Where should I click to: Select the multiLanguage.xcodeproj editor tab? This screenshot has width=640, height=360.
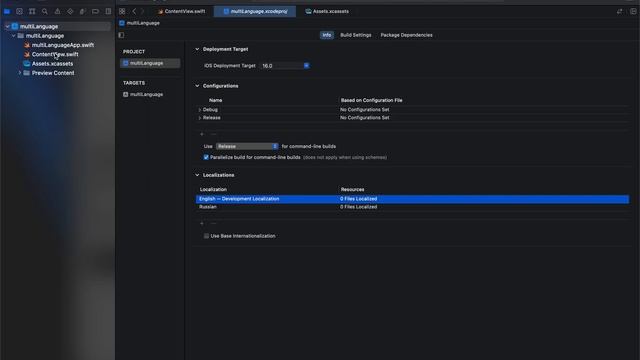pos(255,11)
